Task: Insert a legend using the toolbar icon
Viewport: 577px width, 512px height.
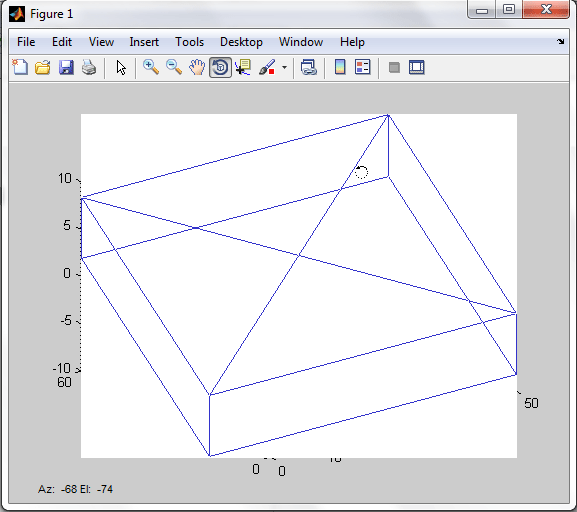Action: point(362,67)
